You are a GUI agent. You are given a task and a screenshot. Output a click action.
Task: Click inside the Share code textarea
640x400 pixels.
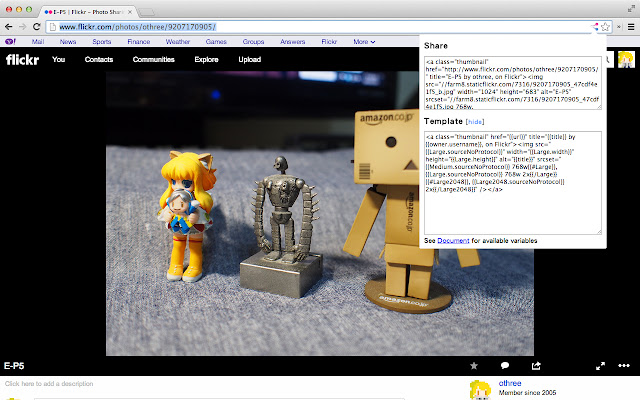pyautogui.click(x=513, y=83)
